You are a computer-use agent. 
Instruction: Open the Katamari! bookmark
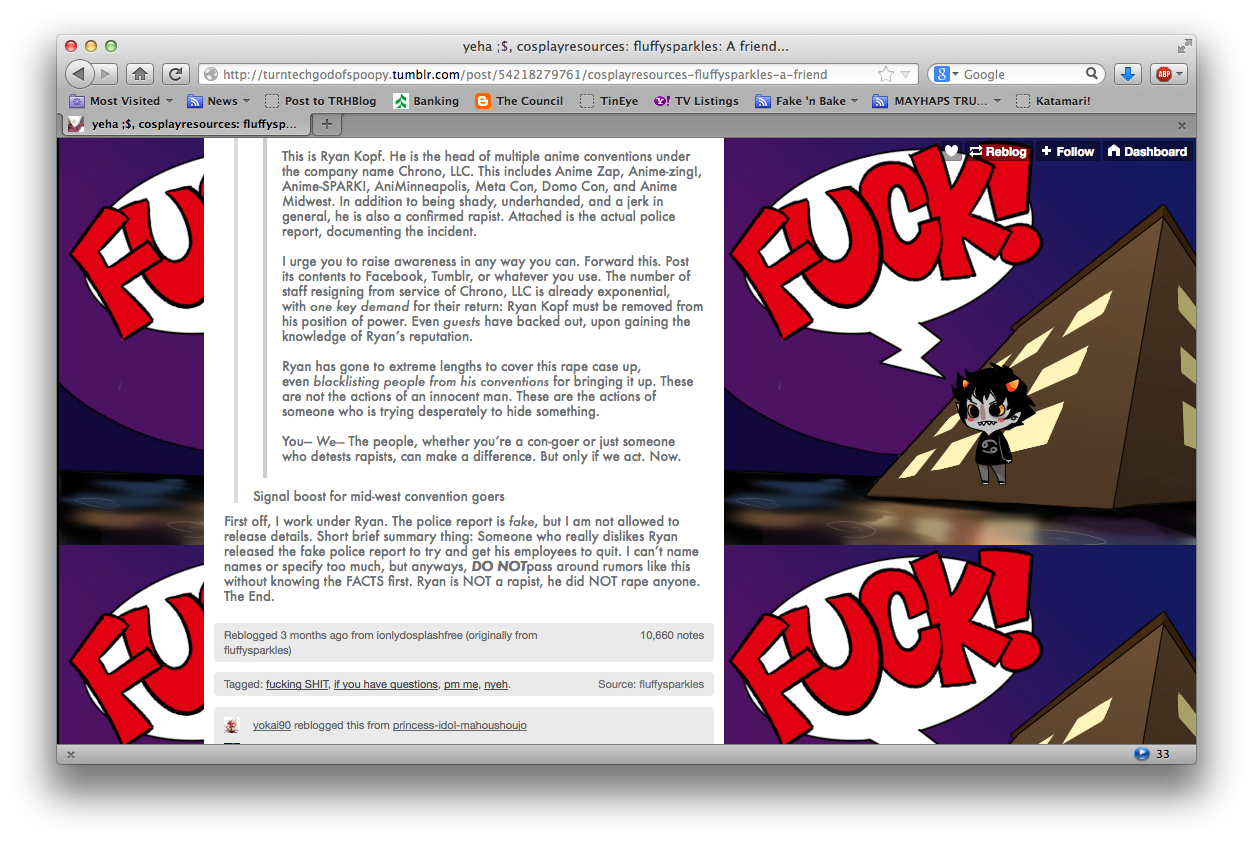(x=1053, y=101)
